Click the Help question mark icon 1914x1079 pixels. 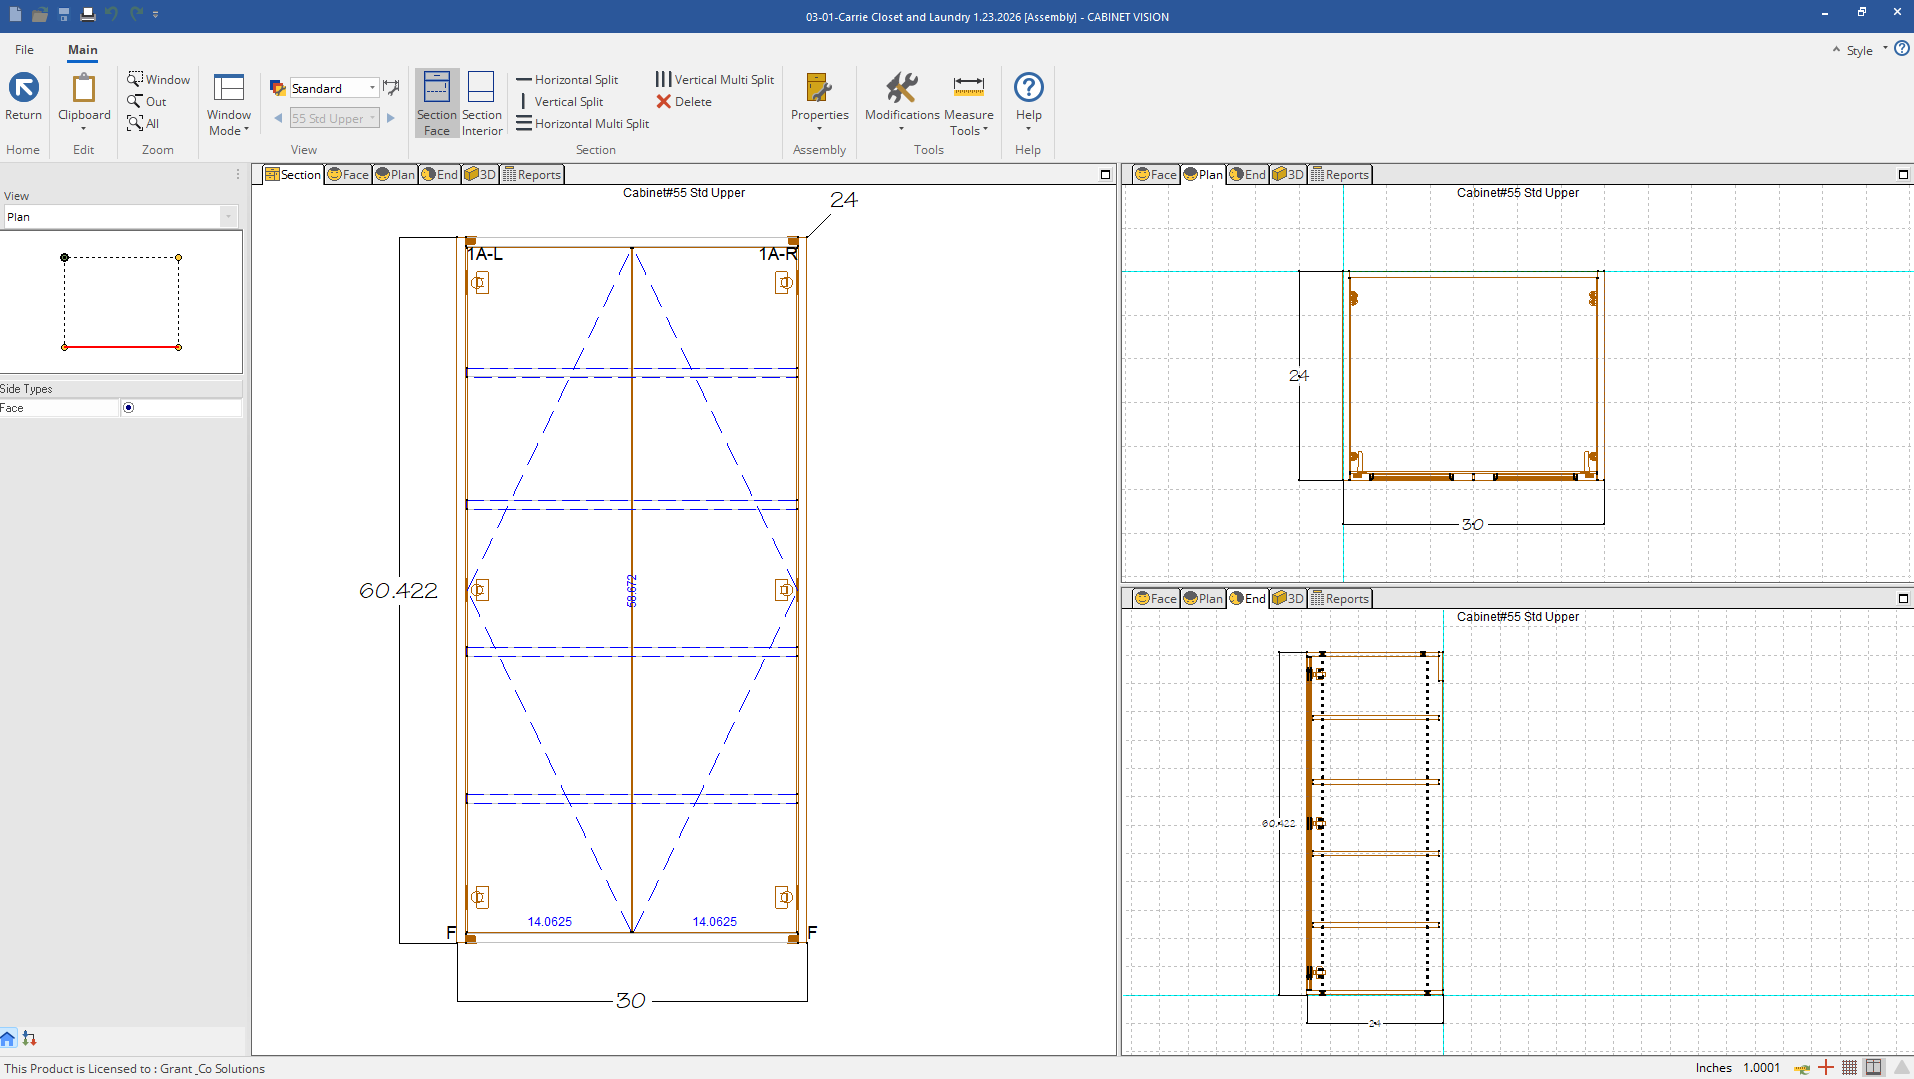(x=1028, y=89)
